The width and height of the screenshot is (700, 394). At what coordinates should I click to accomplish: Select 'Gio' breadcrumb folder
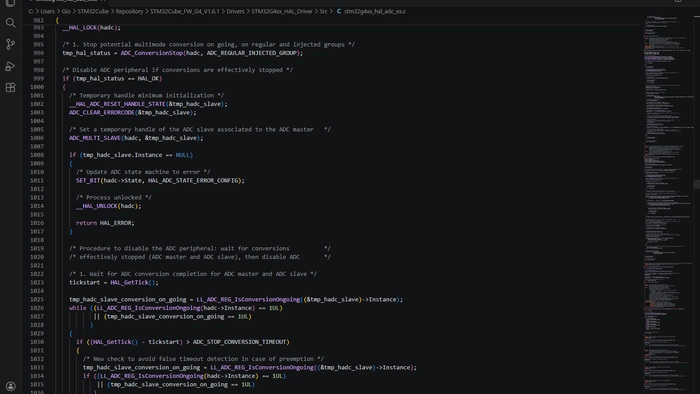[x=66, y=12]
